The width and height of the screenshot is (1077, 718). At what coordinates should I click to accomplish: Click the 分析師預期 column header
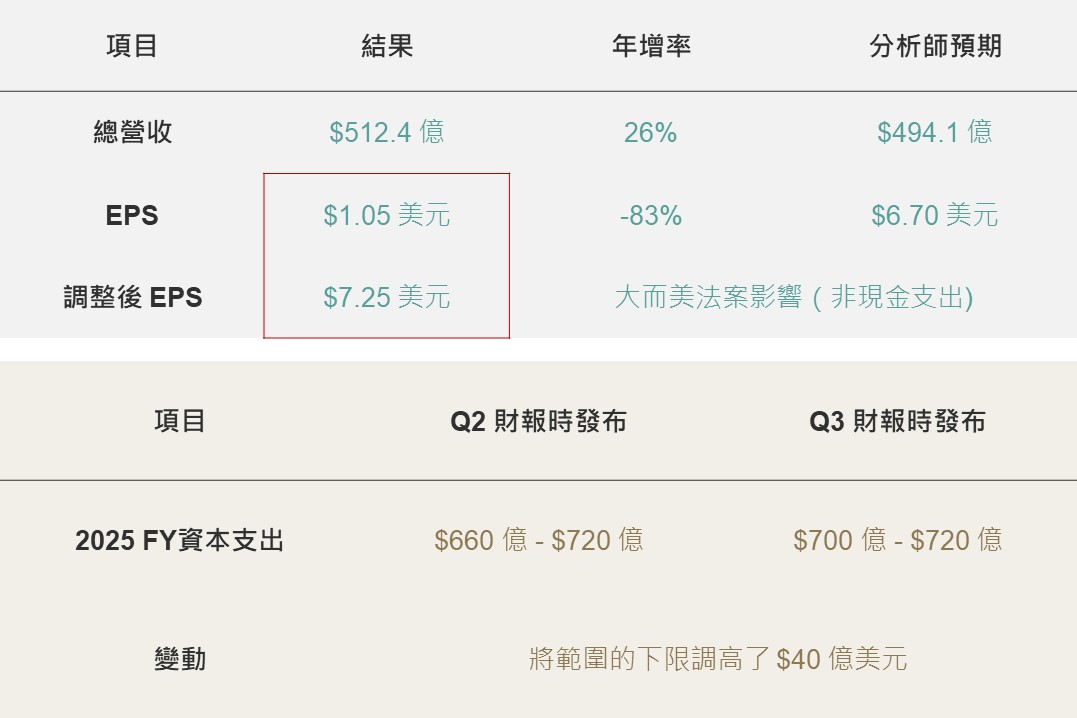935,46
